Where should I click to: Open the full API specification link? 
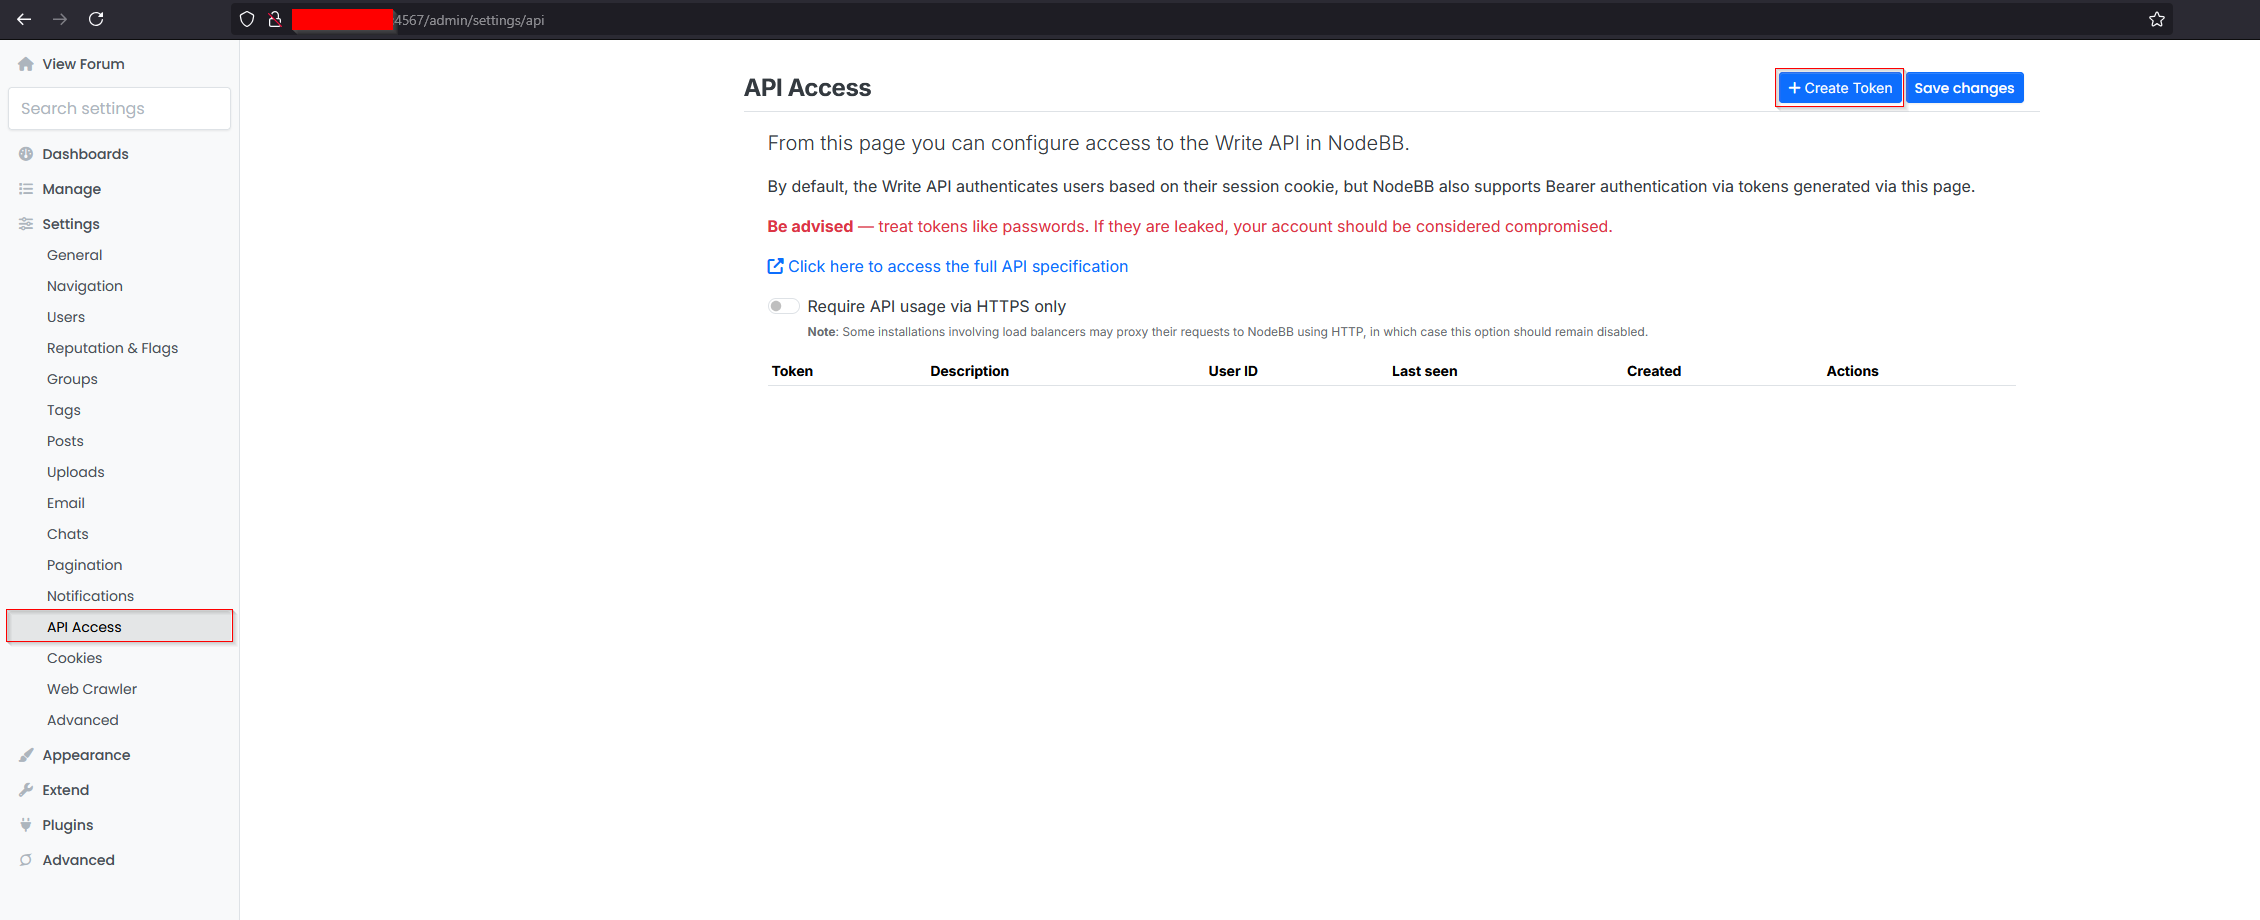pyautogui.click(x=957, y=266)
